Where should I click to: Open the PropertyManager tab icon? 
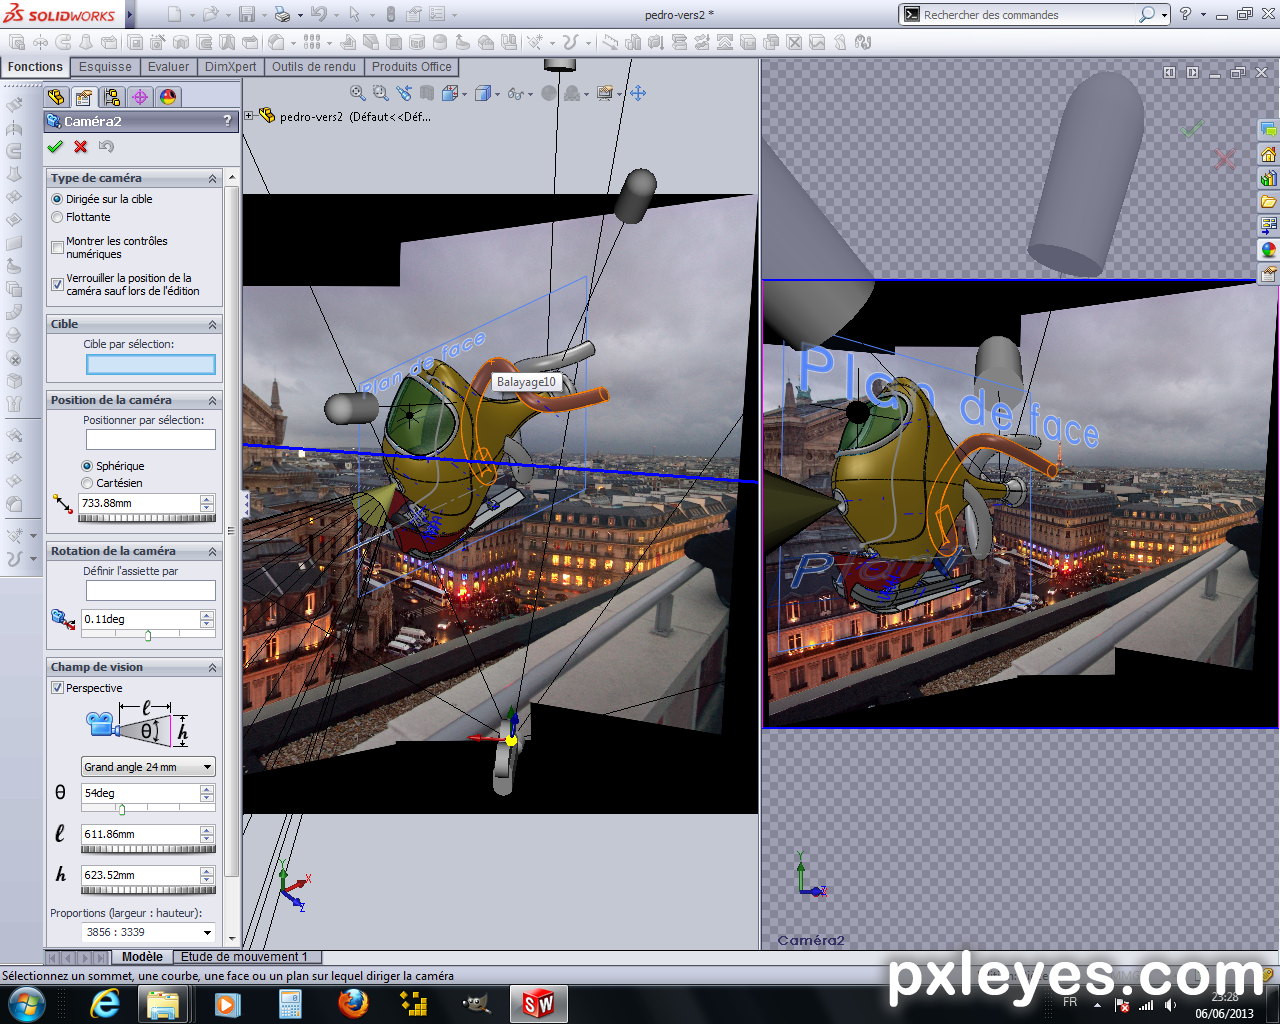coord(84,97)
